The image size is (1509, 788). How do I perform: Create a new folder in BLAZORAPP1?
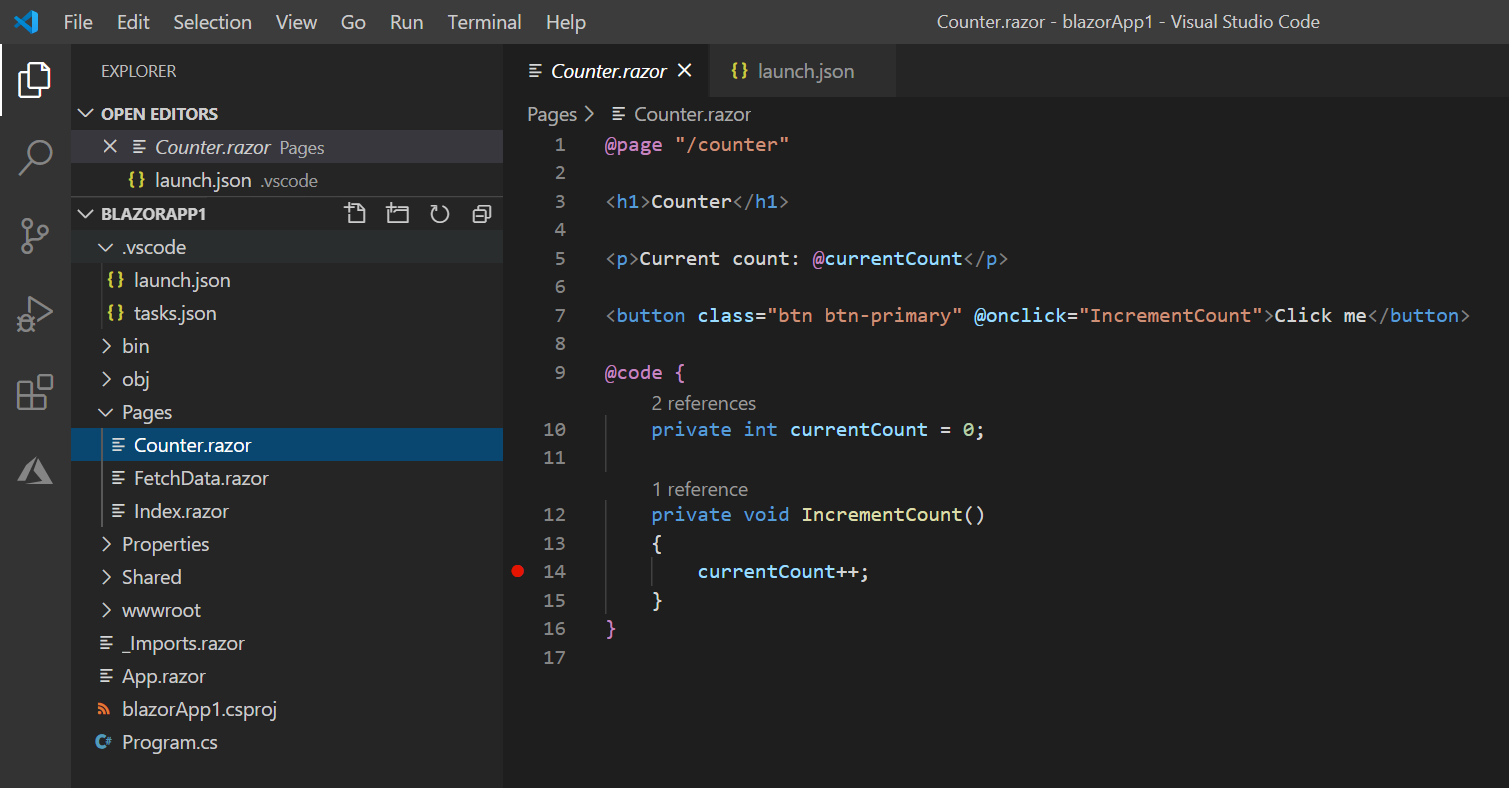coord(397,213)
